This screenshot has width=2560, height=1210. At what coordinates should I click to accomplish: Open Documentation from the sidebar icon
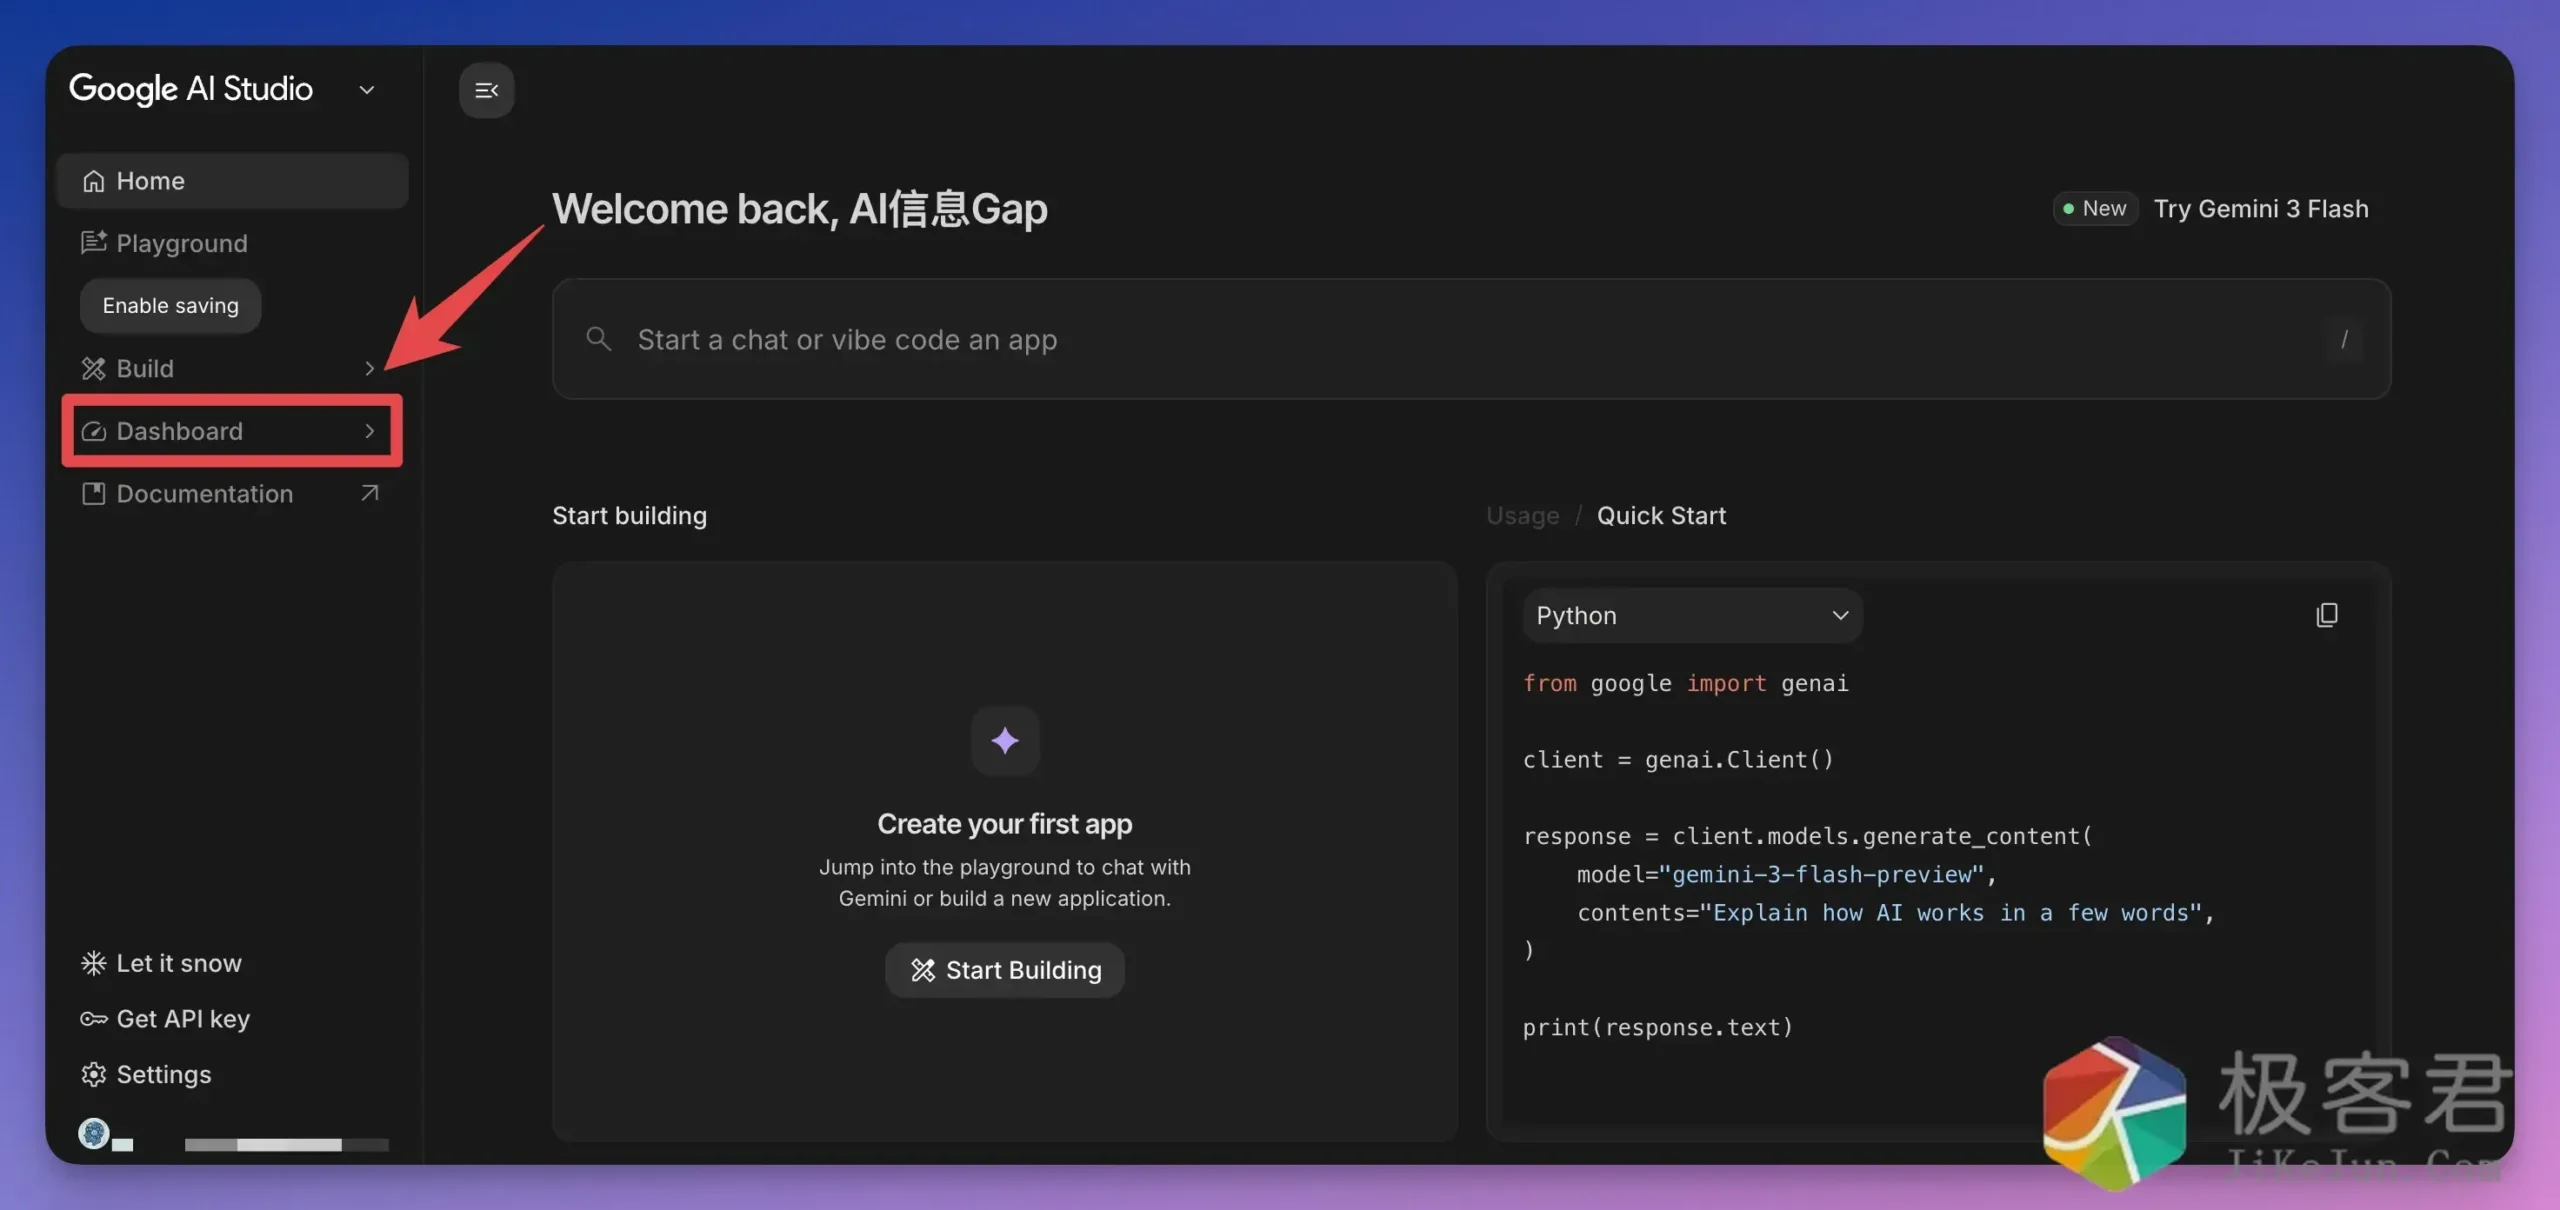coord(93,493)
